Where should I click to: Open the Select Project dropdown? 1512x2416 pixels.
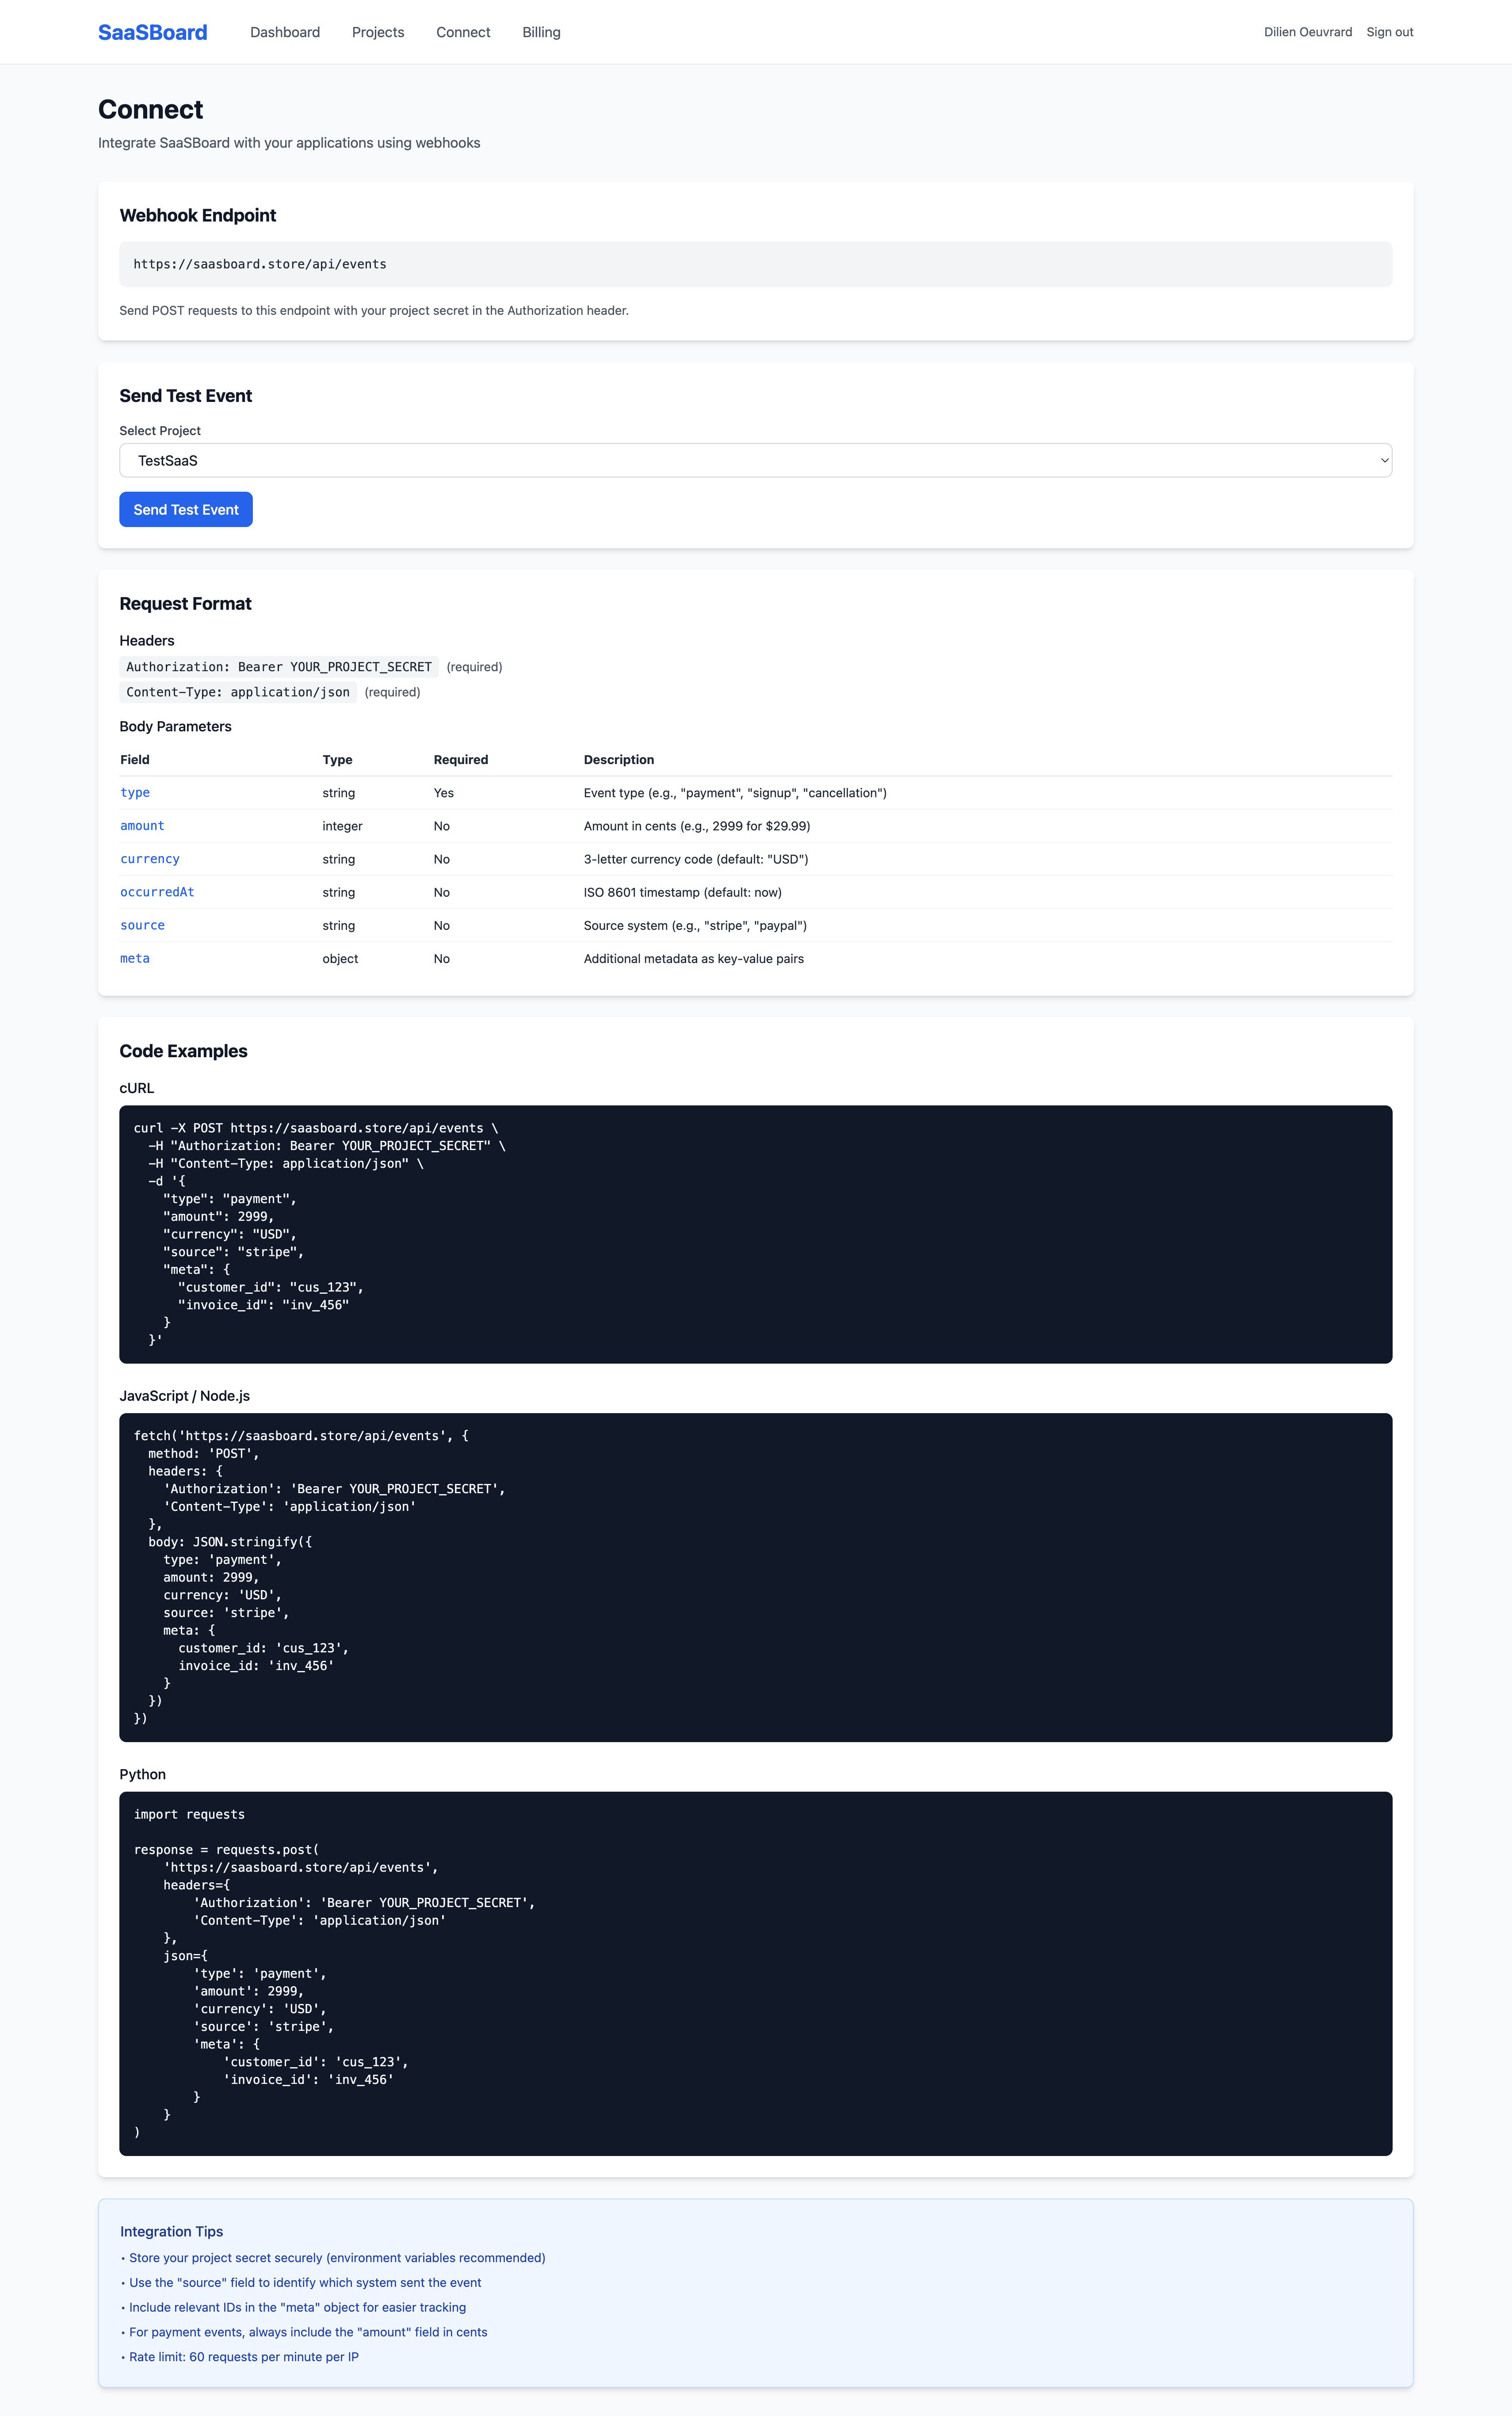[x=755, y=460]
